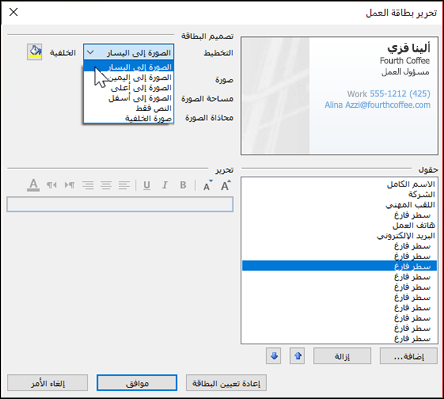Screen dimensions: 444x399
Task: Select هاتف العمل in fields list
Action: pyautogui.click(x=339, y=225)
